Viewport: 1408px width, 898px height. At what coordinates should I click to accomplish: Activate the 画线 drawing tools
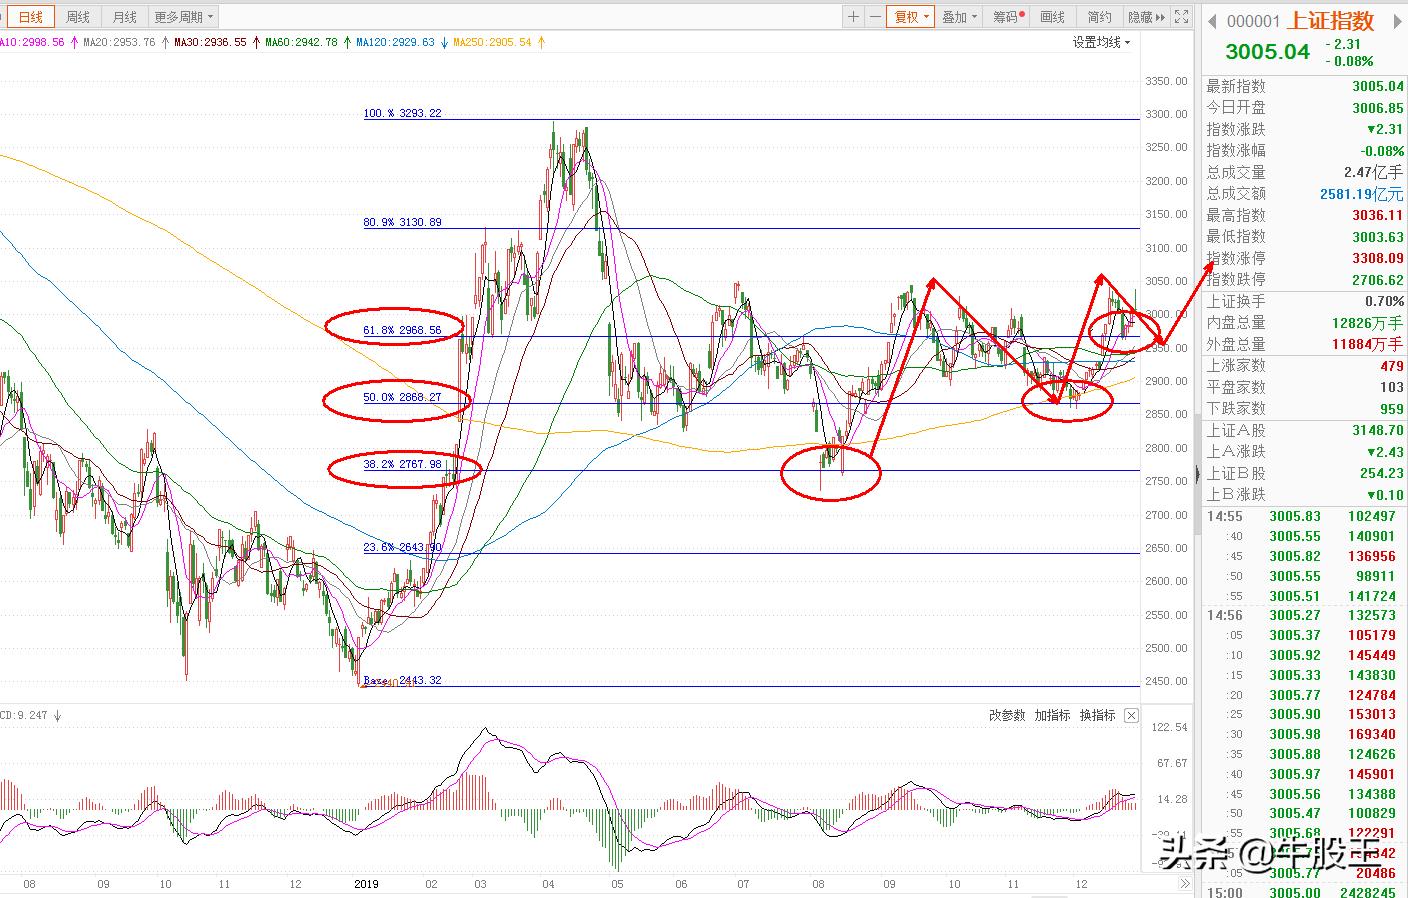click(x=1053, y=17)
